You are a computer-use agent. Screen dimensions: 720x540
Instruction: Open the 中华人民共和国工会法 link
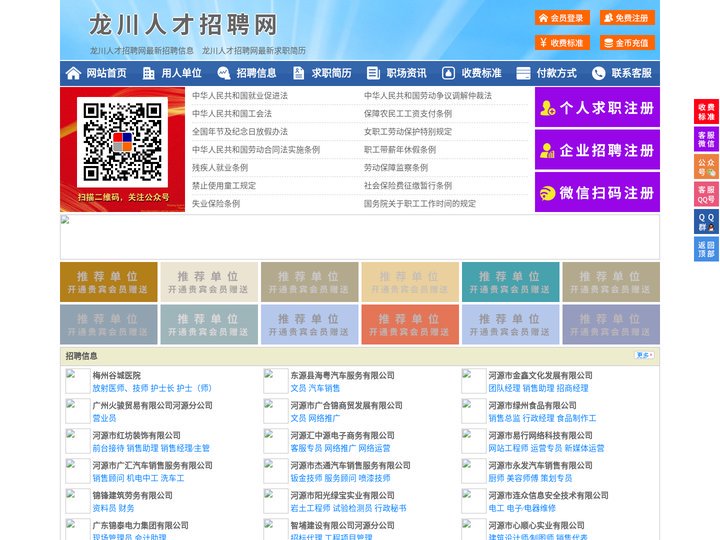[x=232, y=113]
